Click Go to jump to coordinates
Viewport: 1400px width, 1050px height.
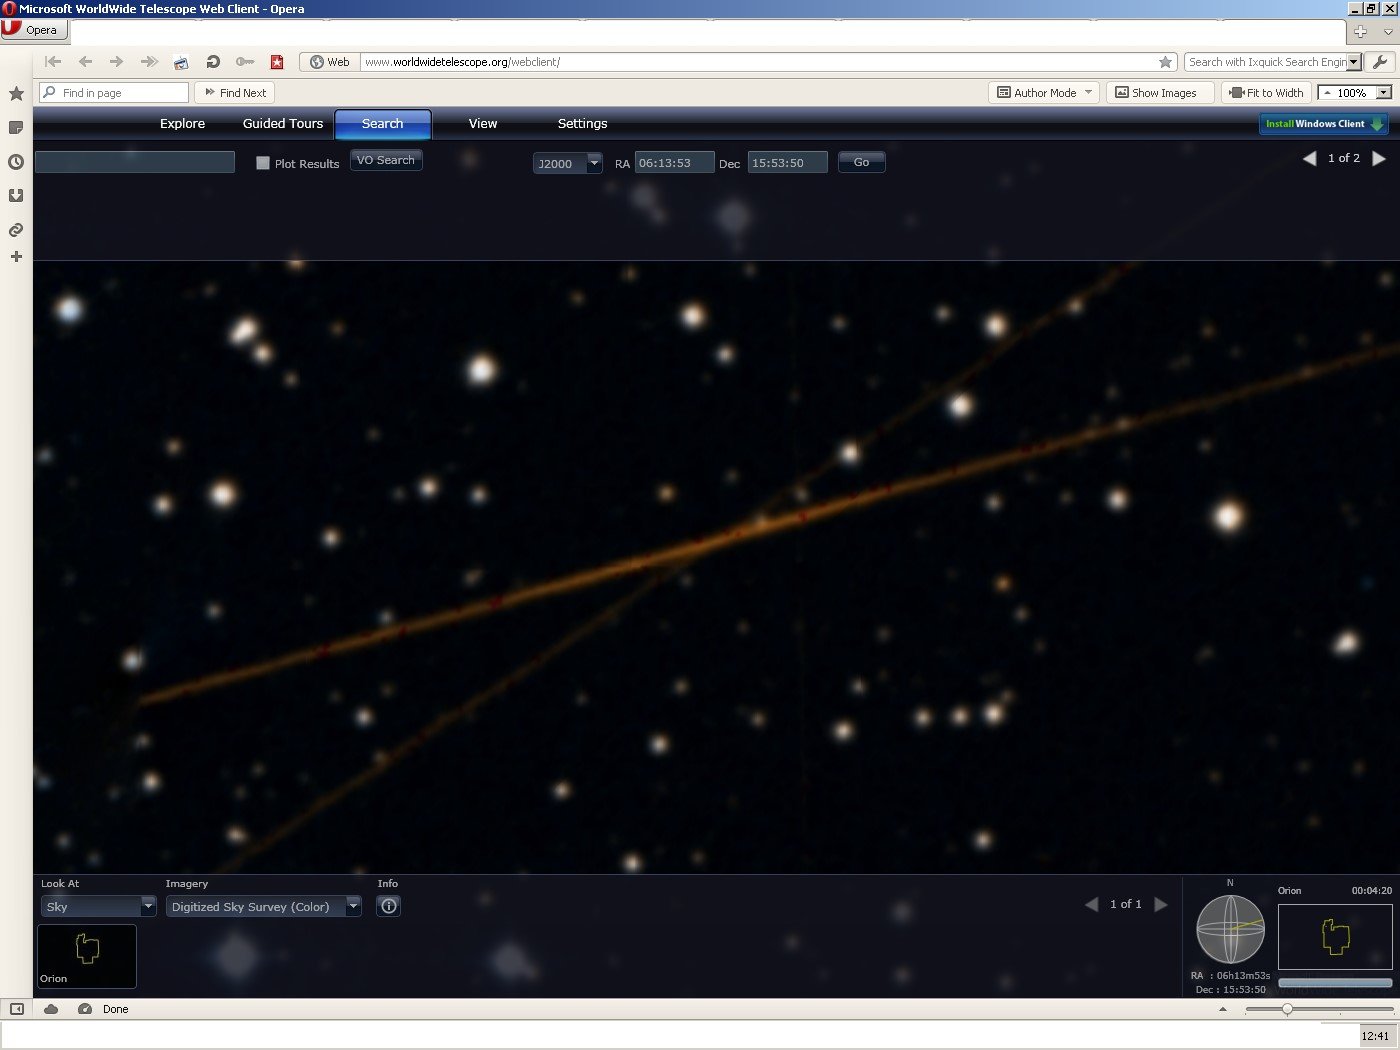coord(861,162)
